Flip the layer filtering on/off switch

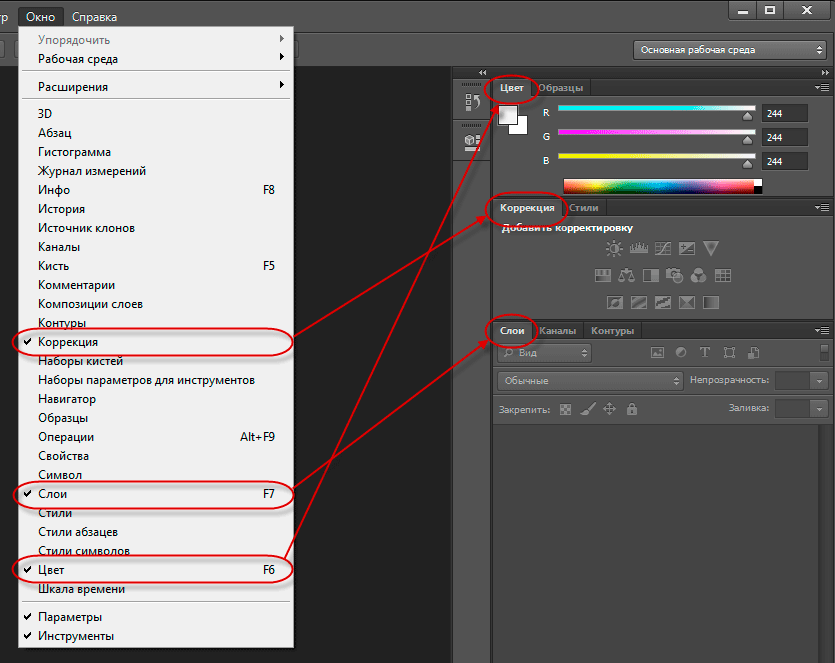click(824, 353)
